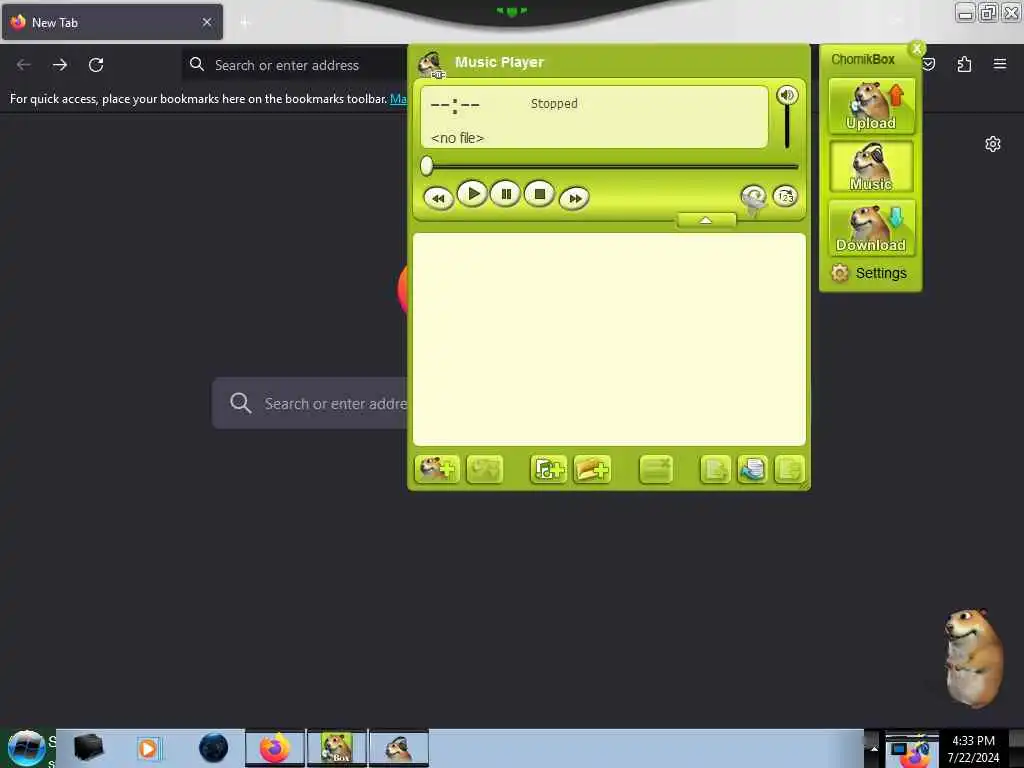Open the Firefox hamburger menu
This screenshot has height=768, width=1024.
coord(999,64)
